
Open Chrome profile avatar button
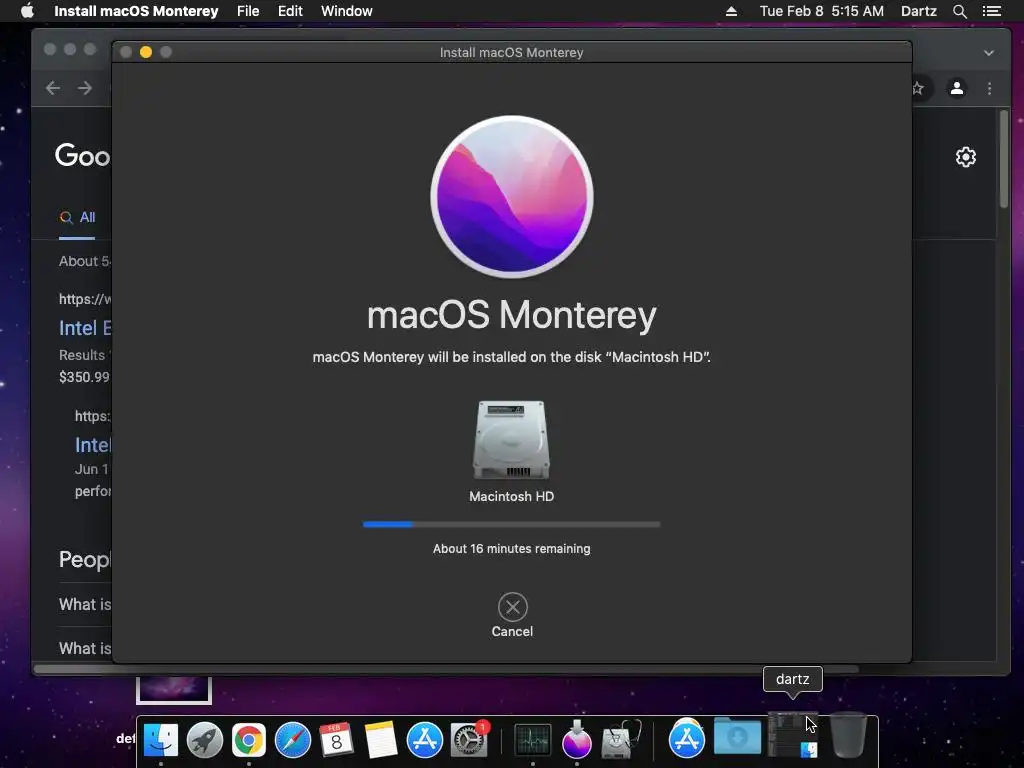[957, 88]
